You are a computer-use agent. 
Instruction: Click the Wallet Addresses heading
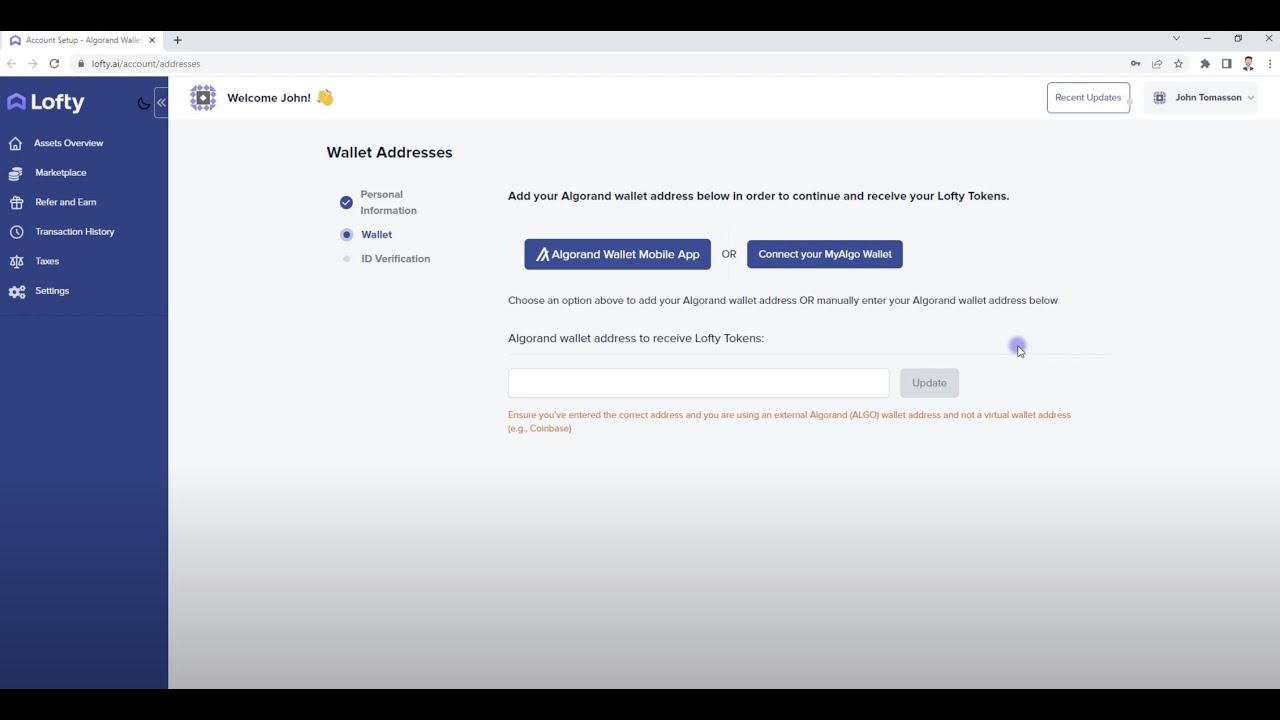[x=389, y=153]
